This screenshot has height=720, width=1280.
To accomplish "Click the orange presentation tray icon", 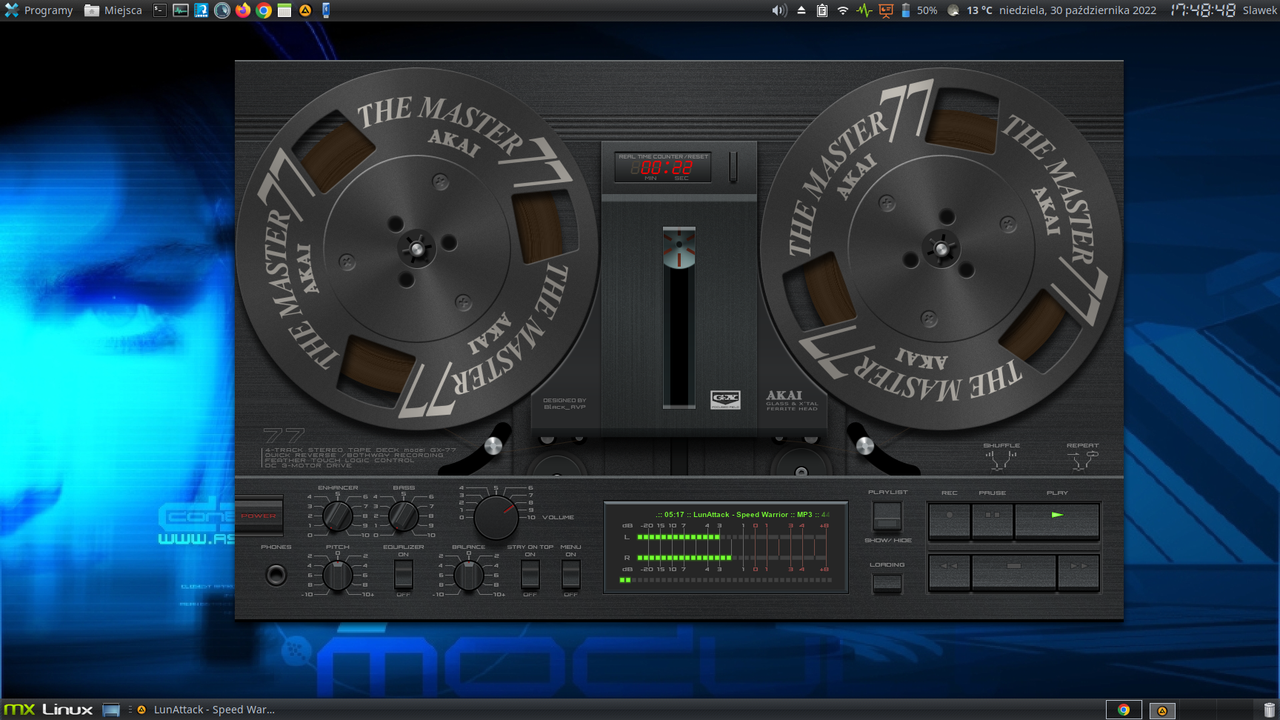I will [x=885, y=10].
